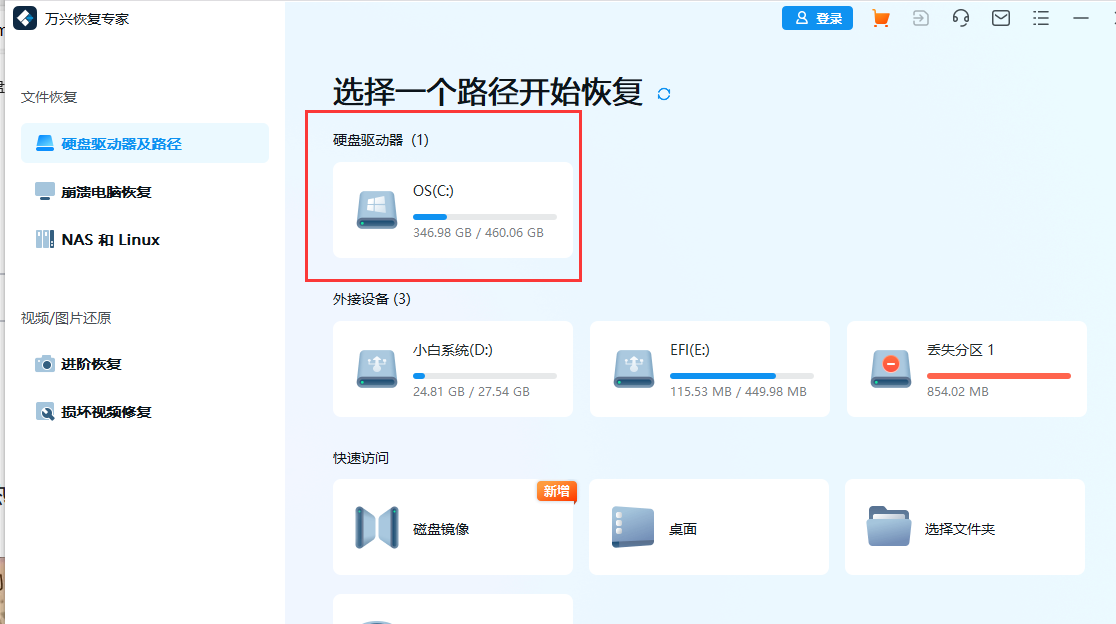
Task: Select the OS(C:) drive to scan
Action: tap(452, 210)
